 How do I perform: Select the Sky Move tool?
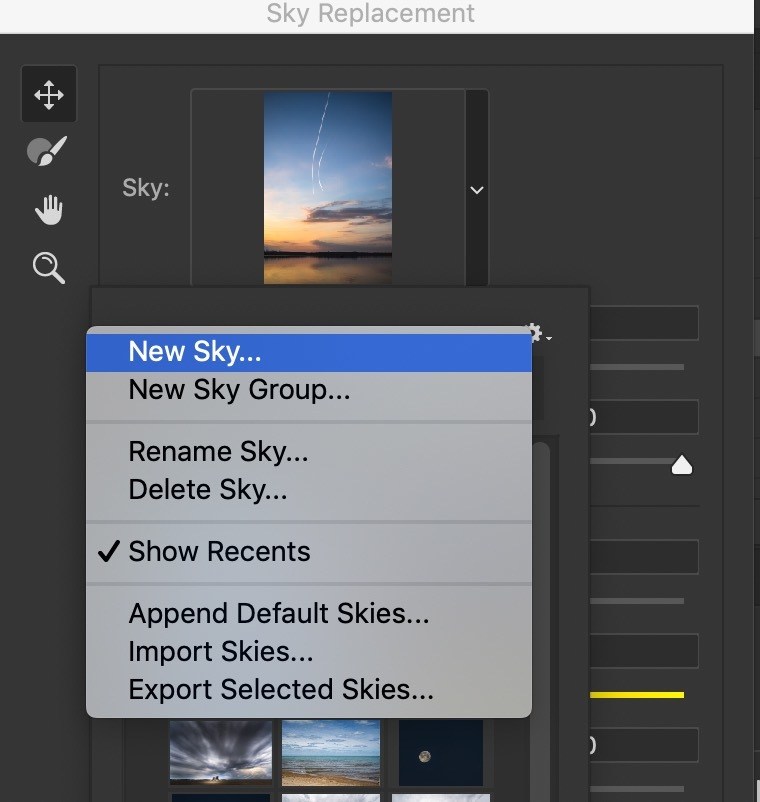48,95
